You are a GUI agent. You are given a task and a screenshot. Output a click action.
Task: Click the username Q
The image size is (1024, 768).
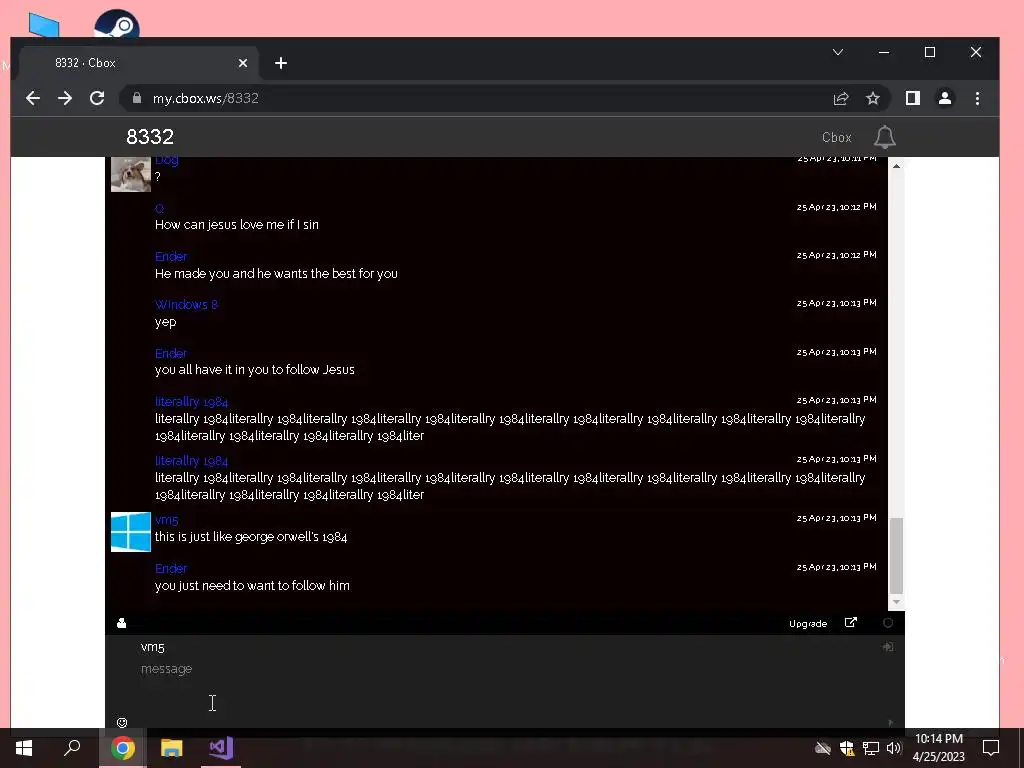[x=159, y=208]
